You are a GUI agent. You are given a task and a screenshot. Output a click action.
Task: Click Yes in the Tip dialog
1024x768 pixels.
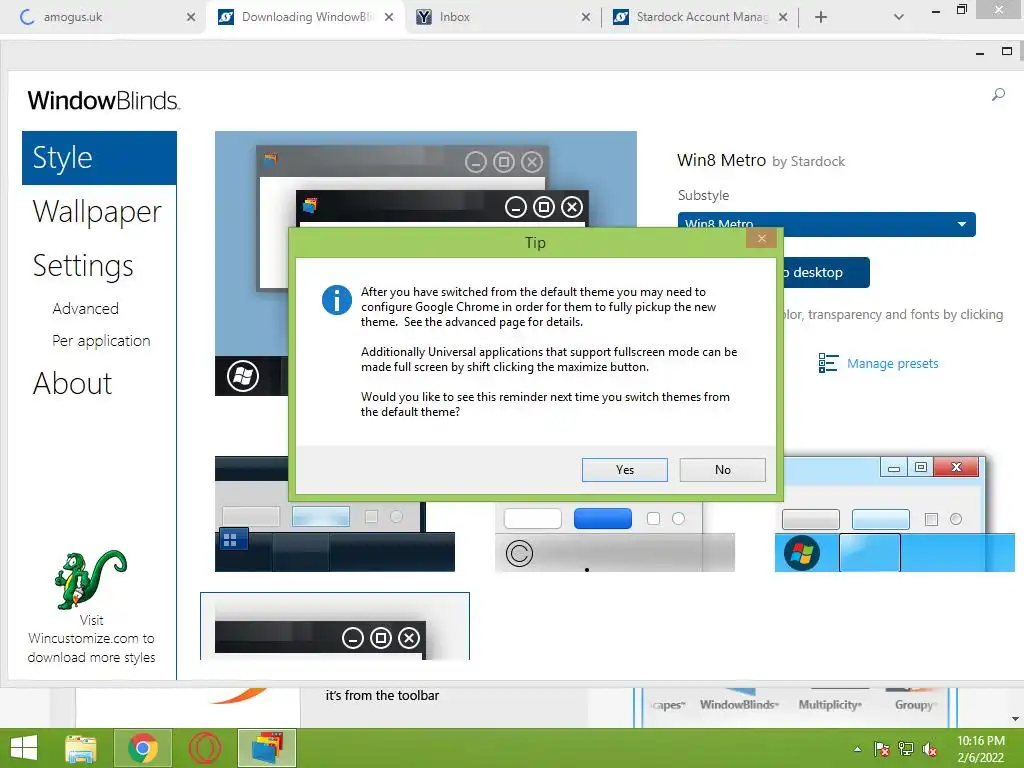tap(624, 470)
